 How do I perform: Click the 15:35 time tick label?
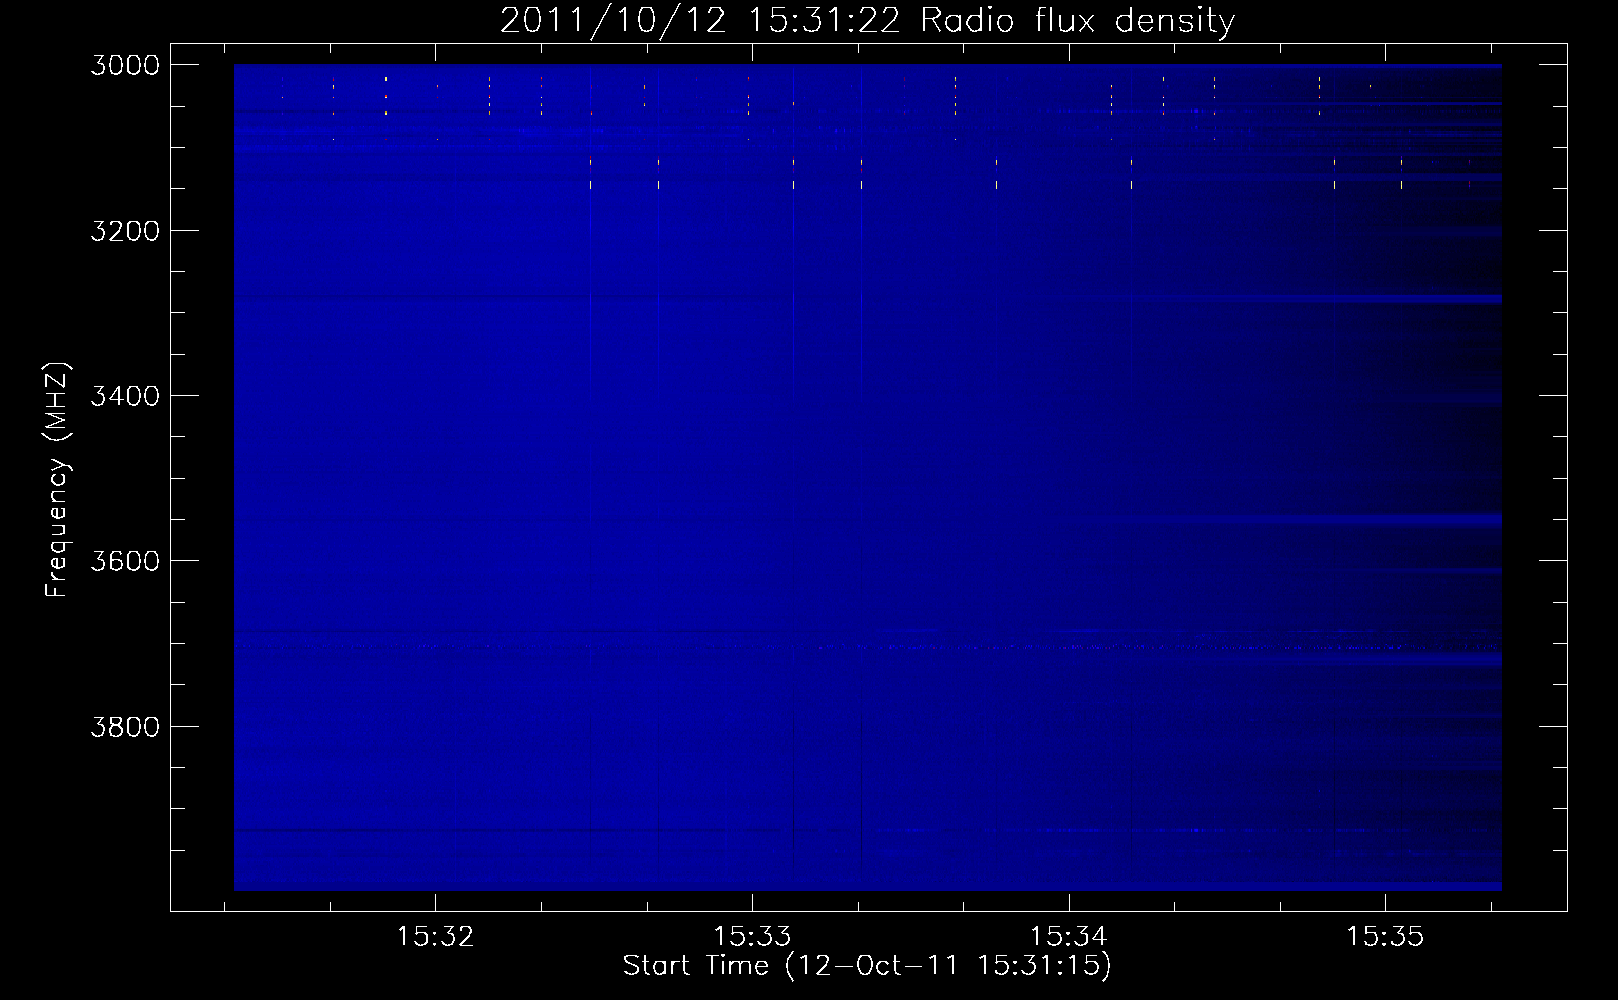point(1385,936)
